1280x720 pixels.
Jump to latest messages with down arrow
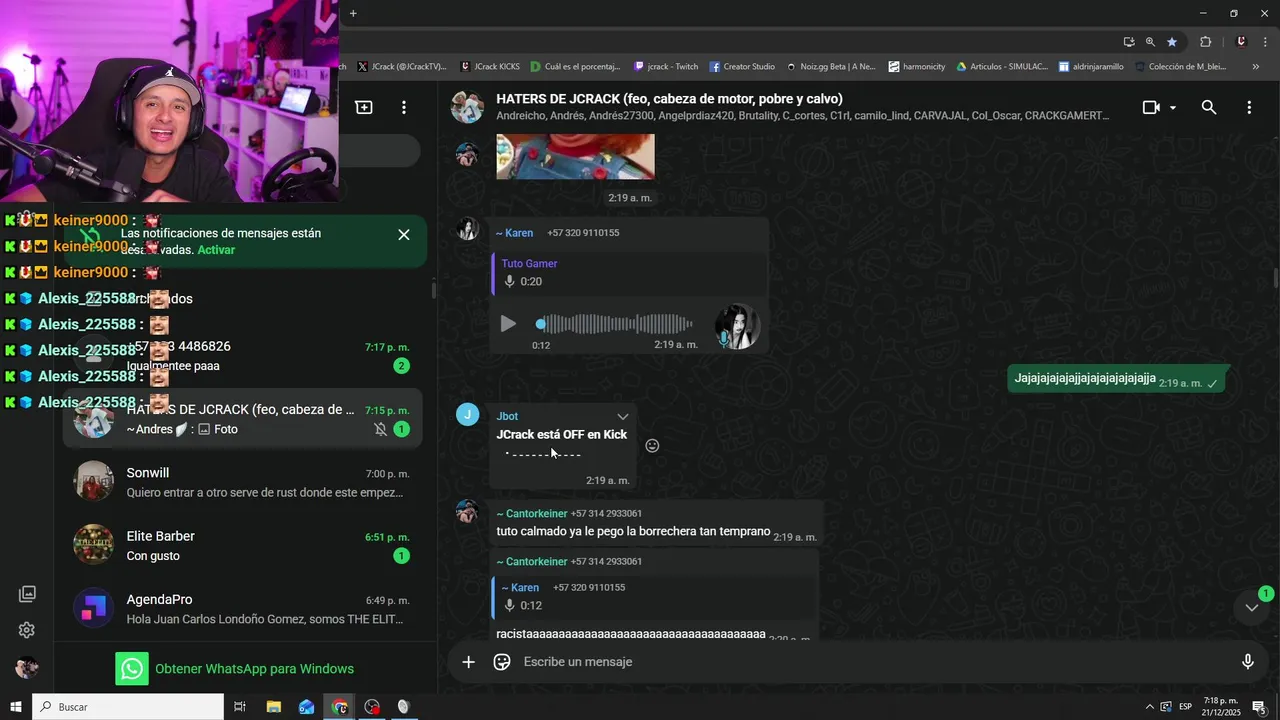[x=1252, y=608]
